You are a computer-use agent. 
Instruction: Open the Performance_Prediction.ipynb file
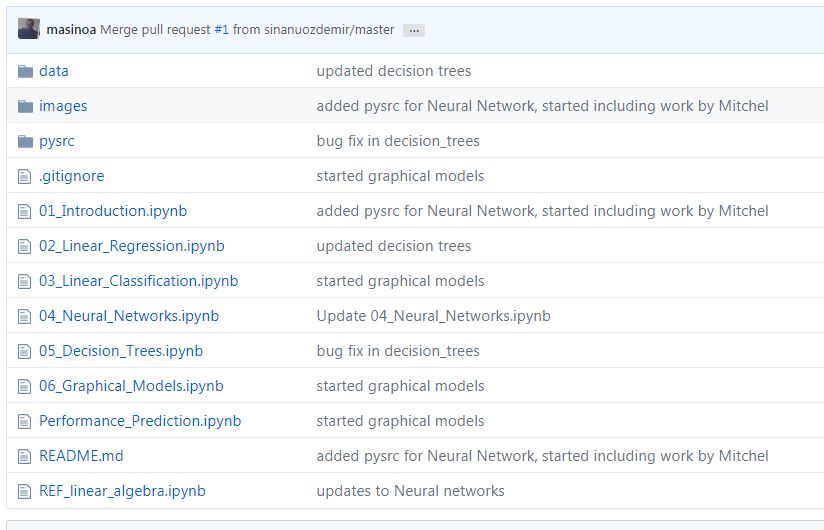(x=140, y=421)
